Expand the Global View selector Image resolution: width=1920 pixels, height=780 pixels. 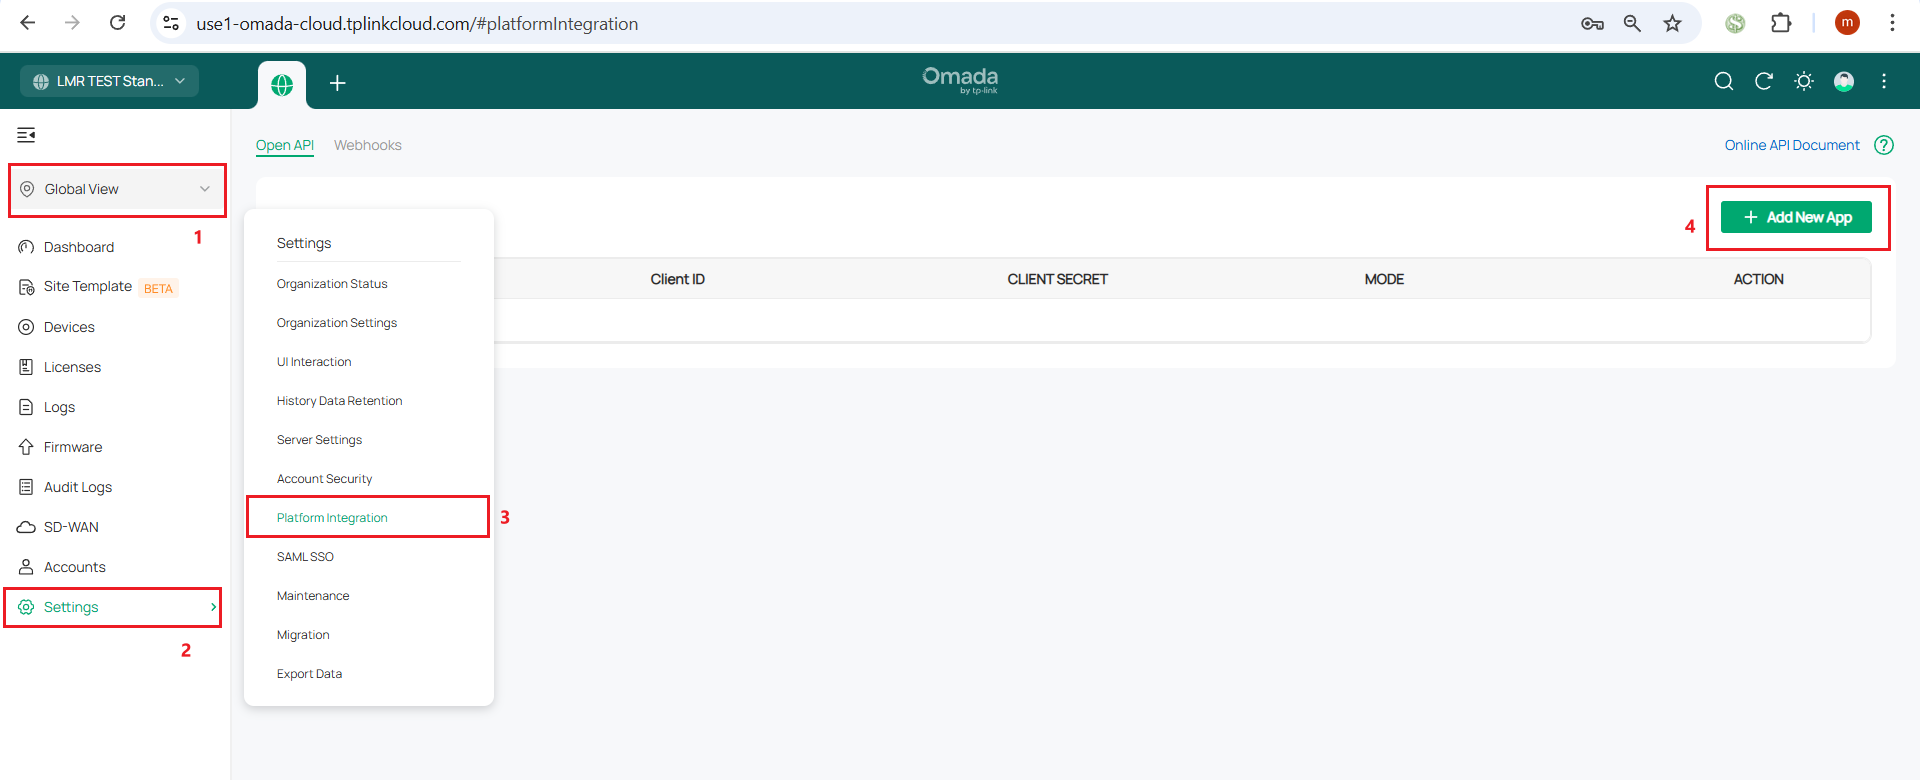click(x=118, y=189)
